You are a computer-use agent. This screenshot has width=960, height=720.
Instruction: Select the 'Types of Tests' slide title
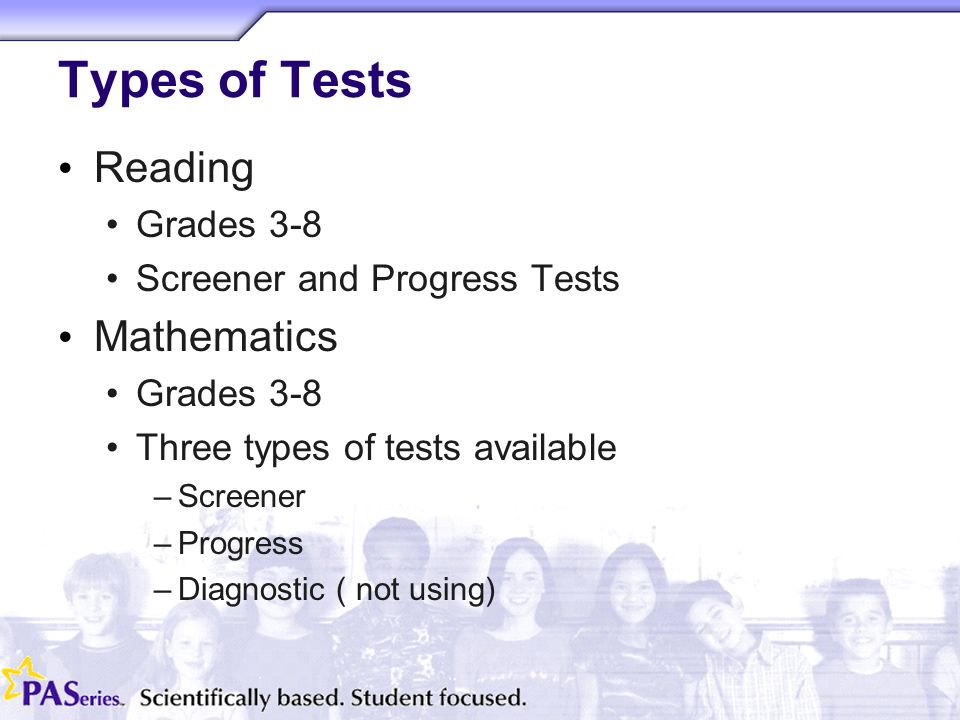pyautogui.click(x=234, y=81)
